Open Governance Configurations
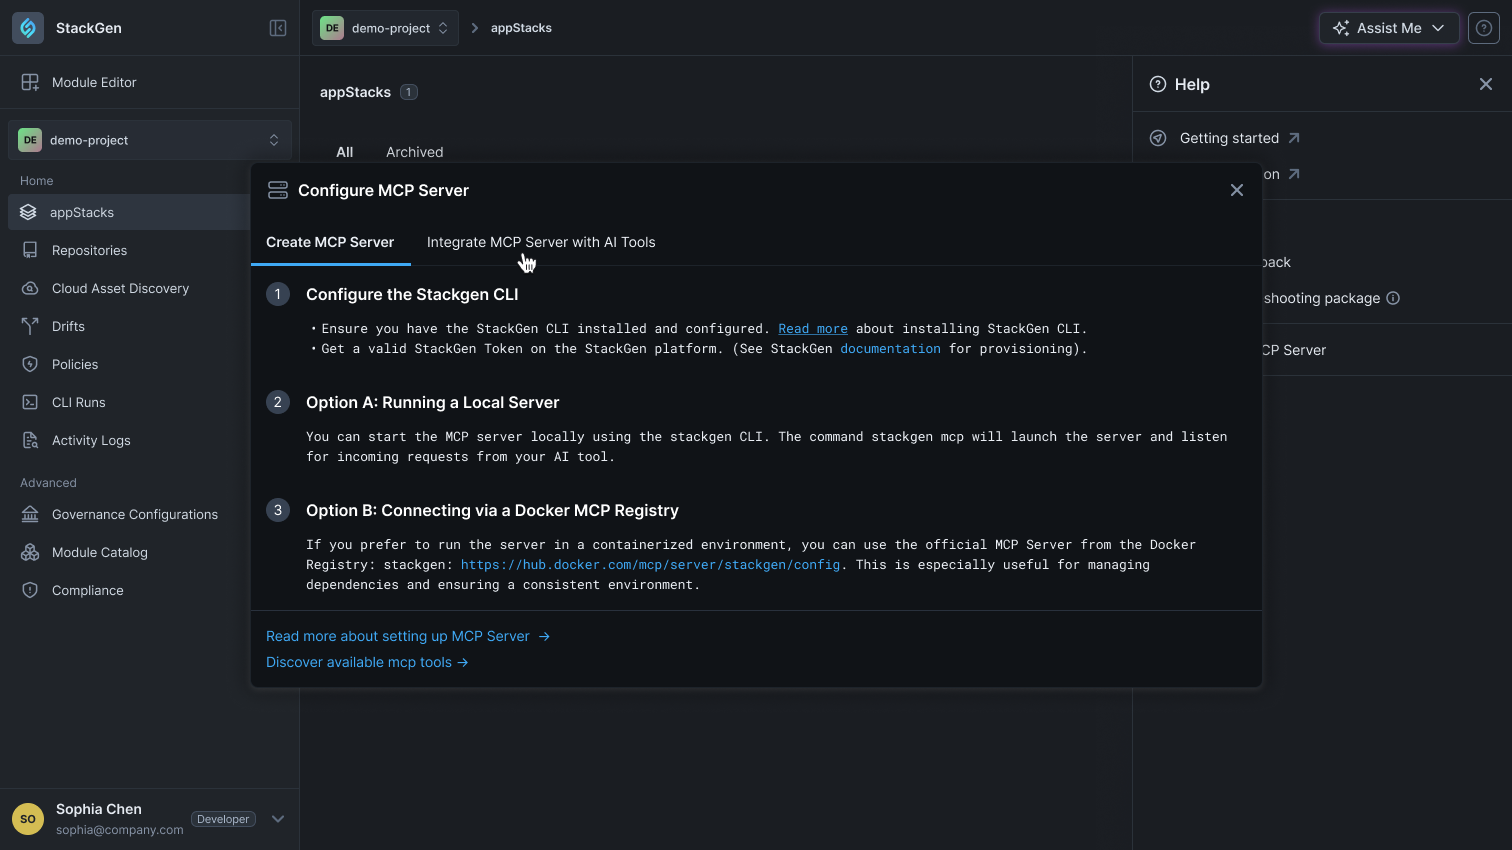This screenshot has width=1512, height=850. pos(135,514)
